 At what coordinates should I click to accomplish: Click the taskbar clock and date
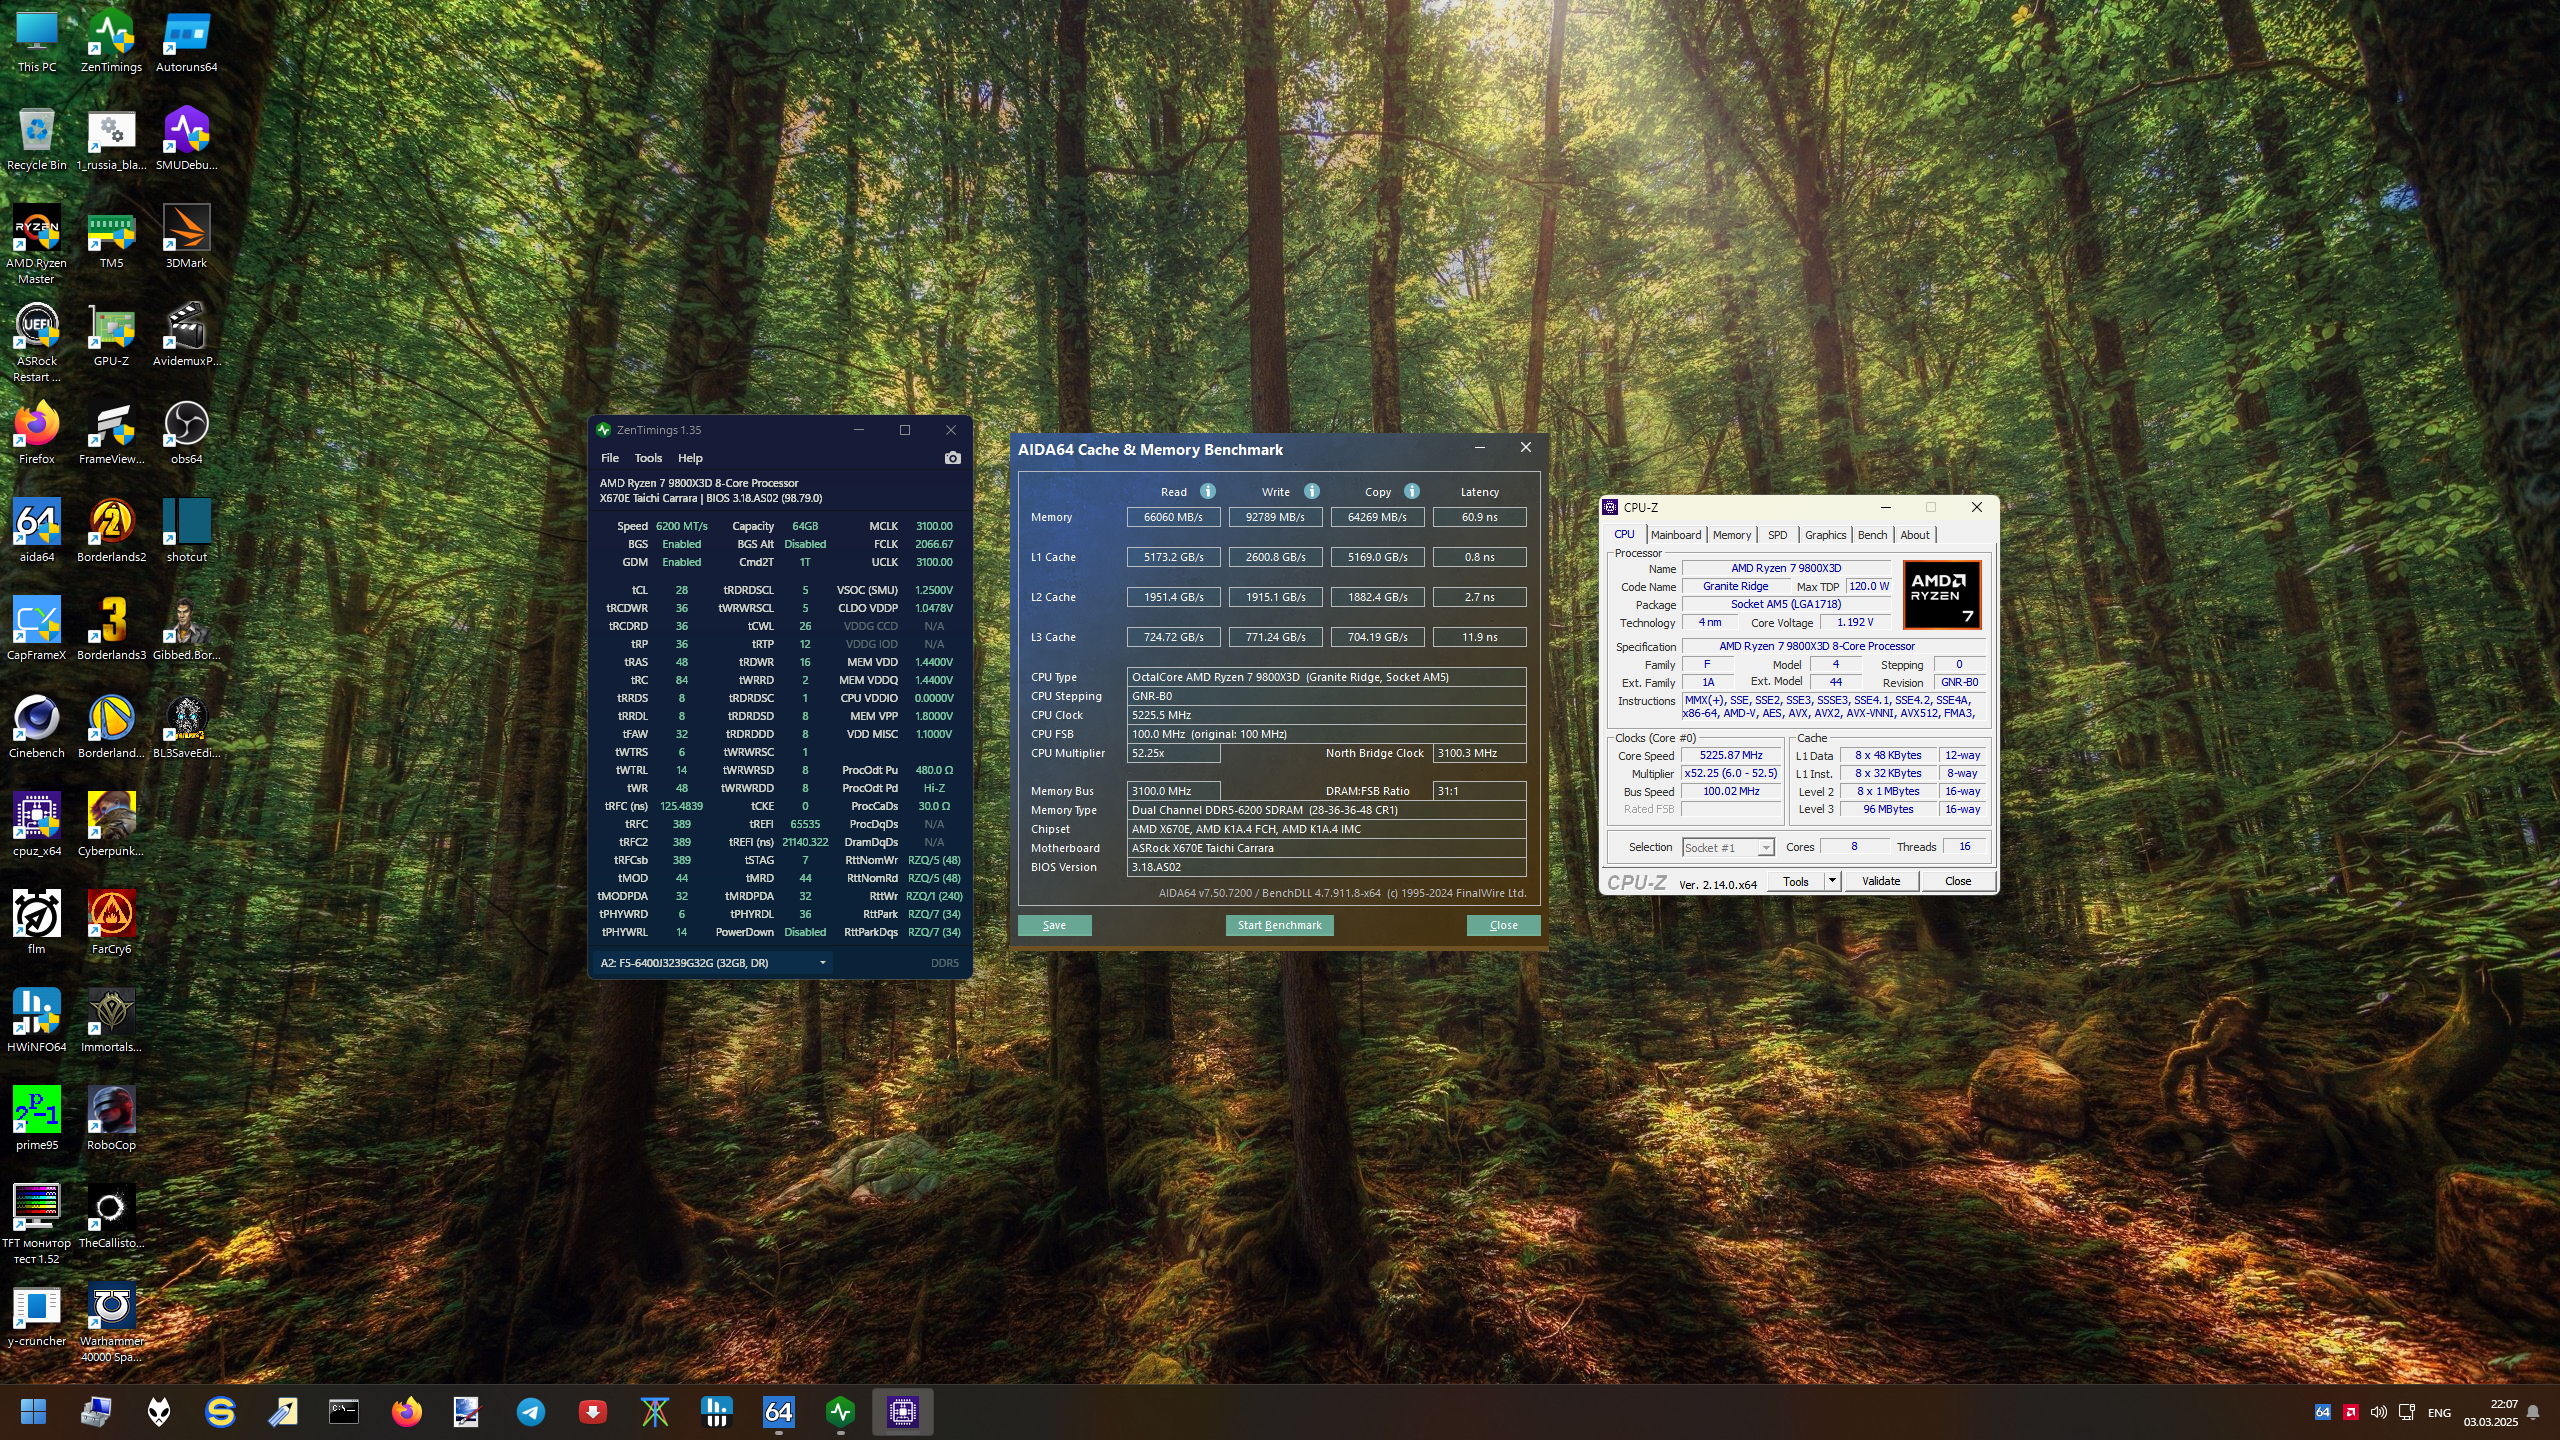2490,1412
